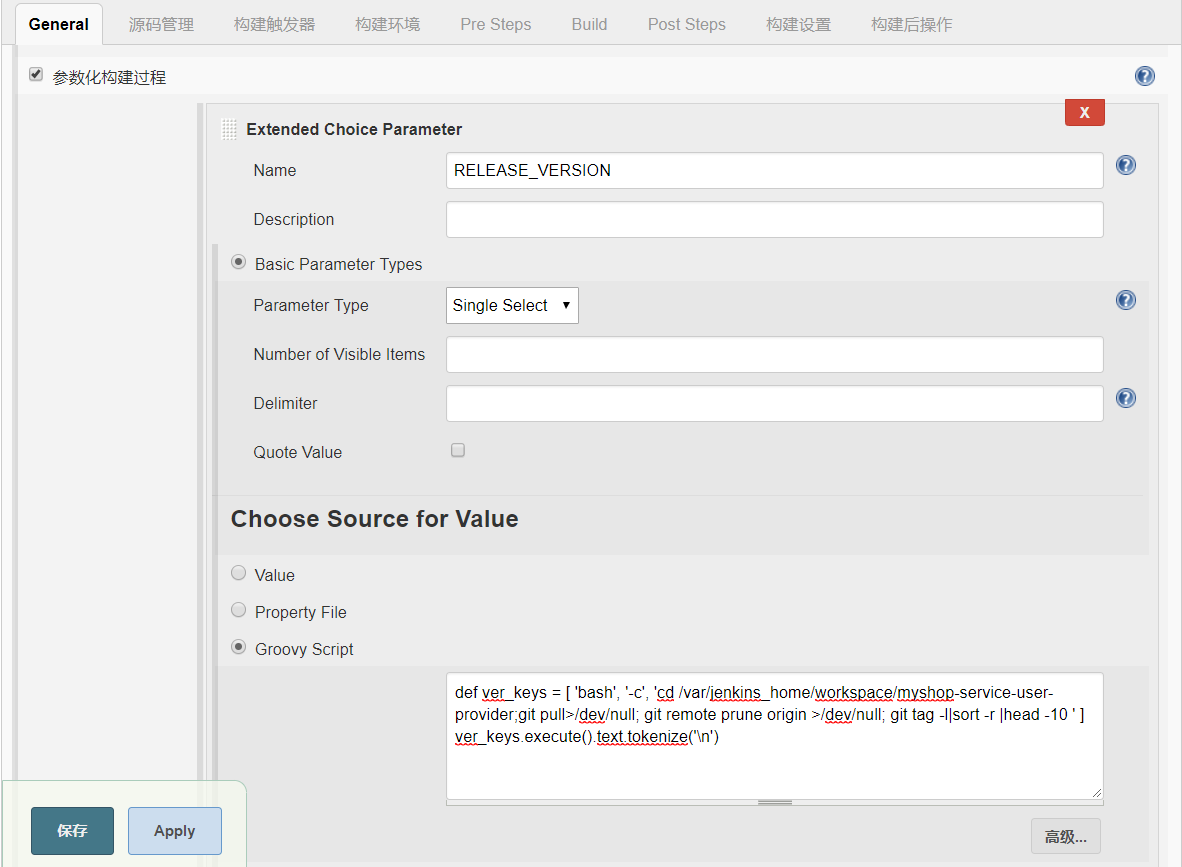Viewport: 1182px width, 867px height.
Task: Switch to the 源码管理 tab
Action: click(x=161, y=24)
